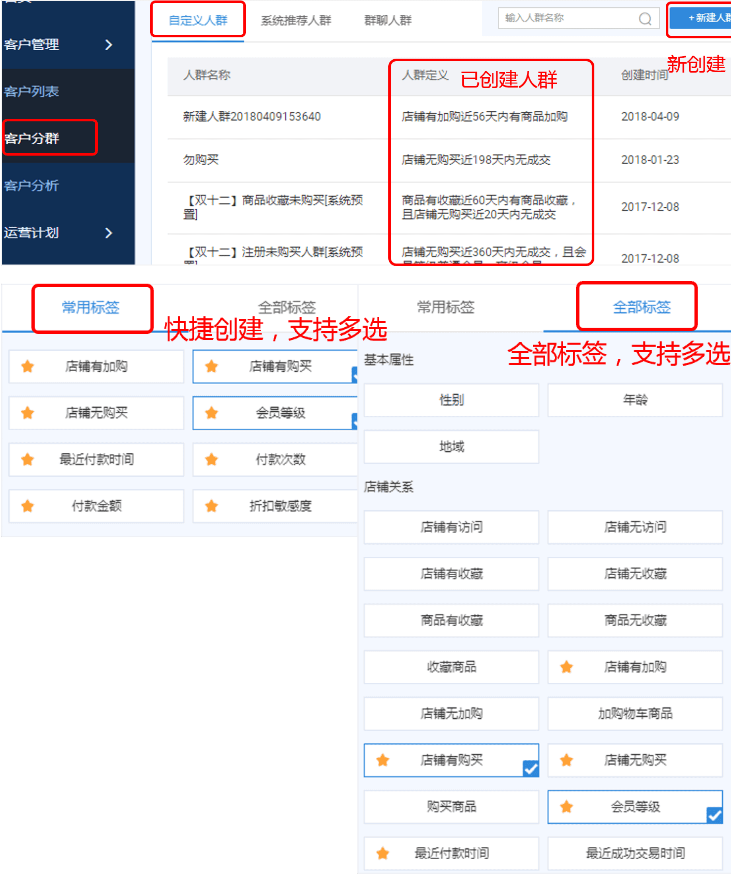Click the blue checkmark on 会员等级 under 店铺关系
This screenshot has height=877, width=731.
point(714,815)
